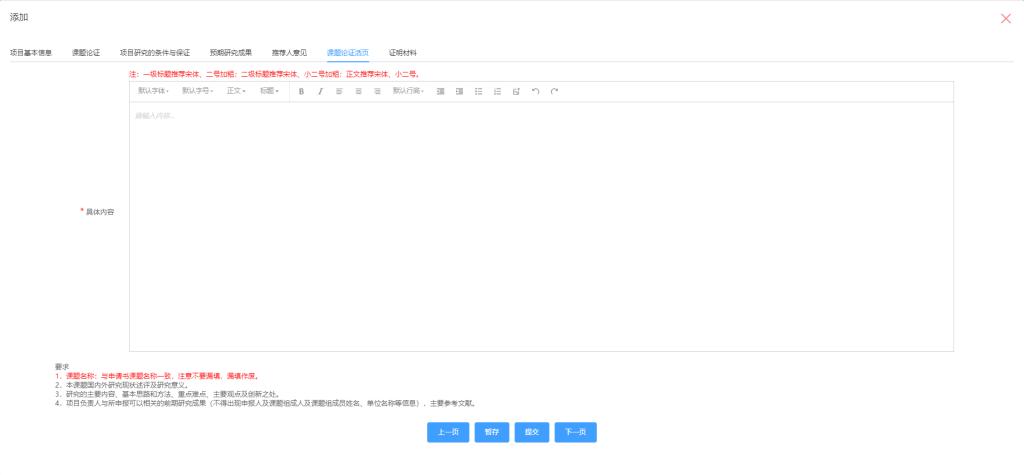This screenshot has width=1024, height=475.
Task: Right-align text using the toolbar icon
Action: point(377,91)
